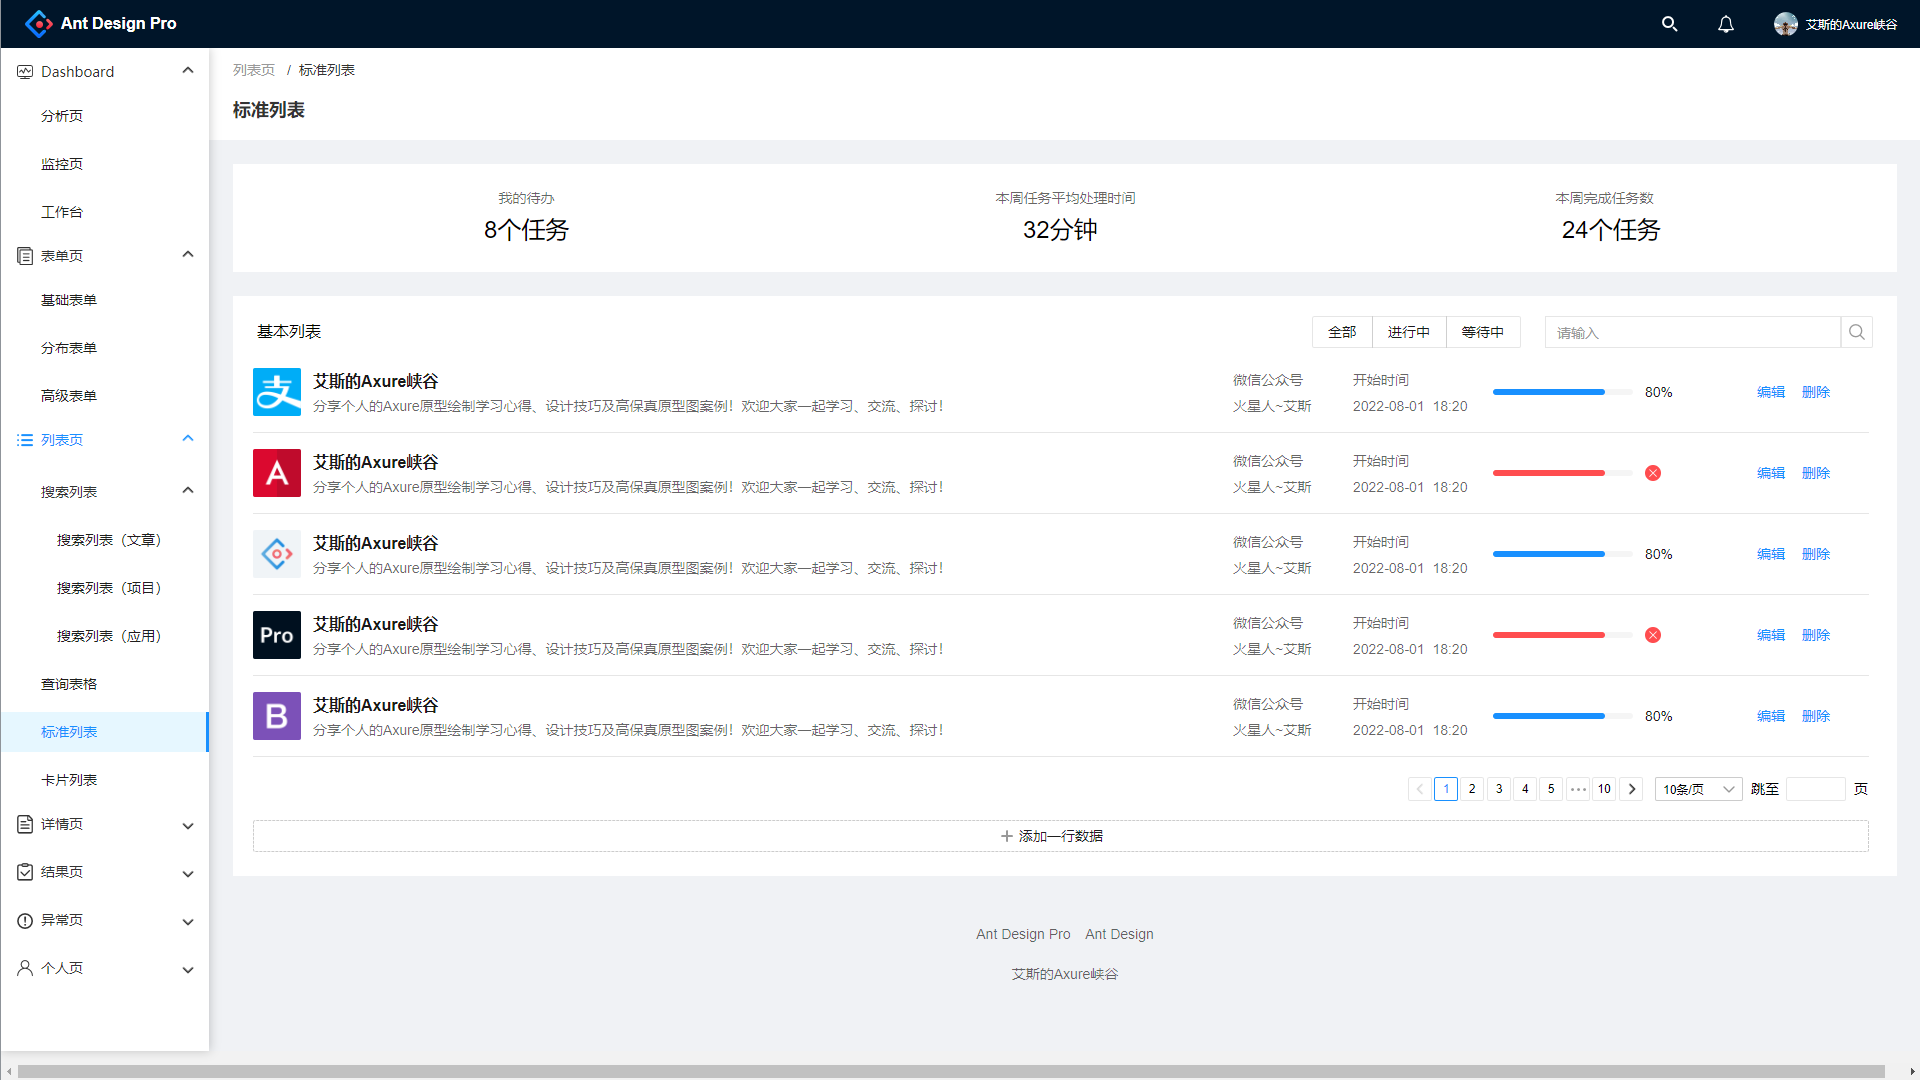The width and height of the screenshot is (1920, 1080).
Task: Click 删除 in the first list row
Action: pos(1816,392)
